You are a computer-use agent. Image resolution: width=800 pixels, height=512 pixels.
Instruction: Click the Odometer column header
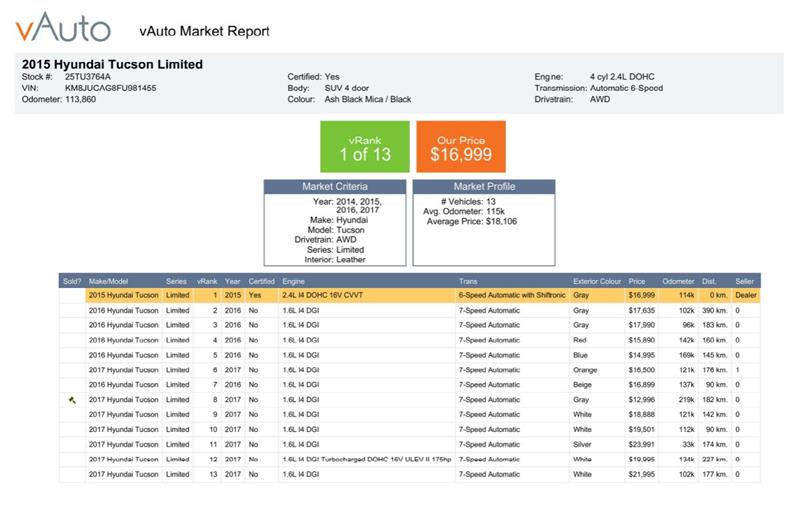[678, 281]
